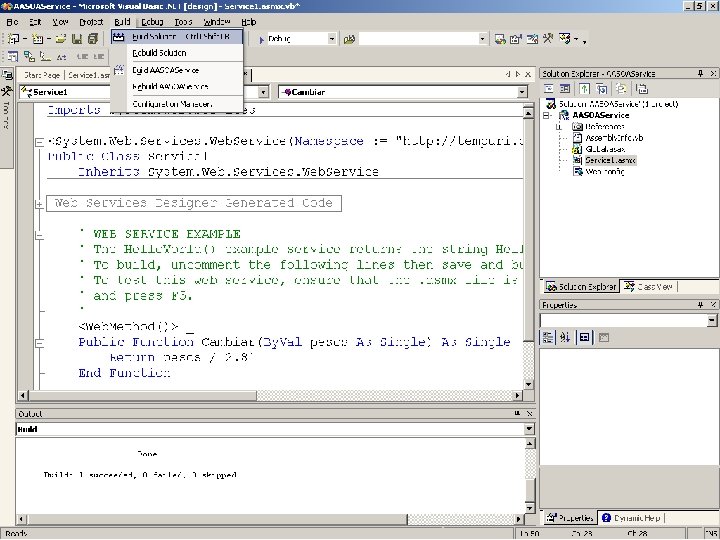
Task: Click the Copy Project icon in Solution Explorer
Action: (x=602, y=89)
